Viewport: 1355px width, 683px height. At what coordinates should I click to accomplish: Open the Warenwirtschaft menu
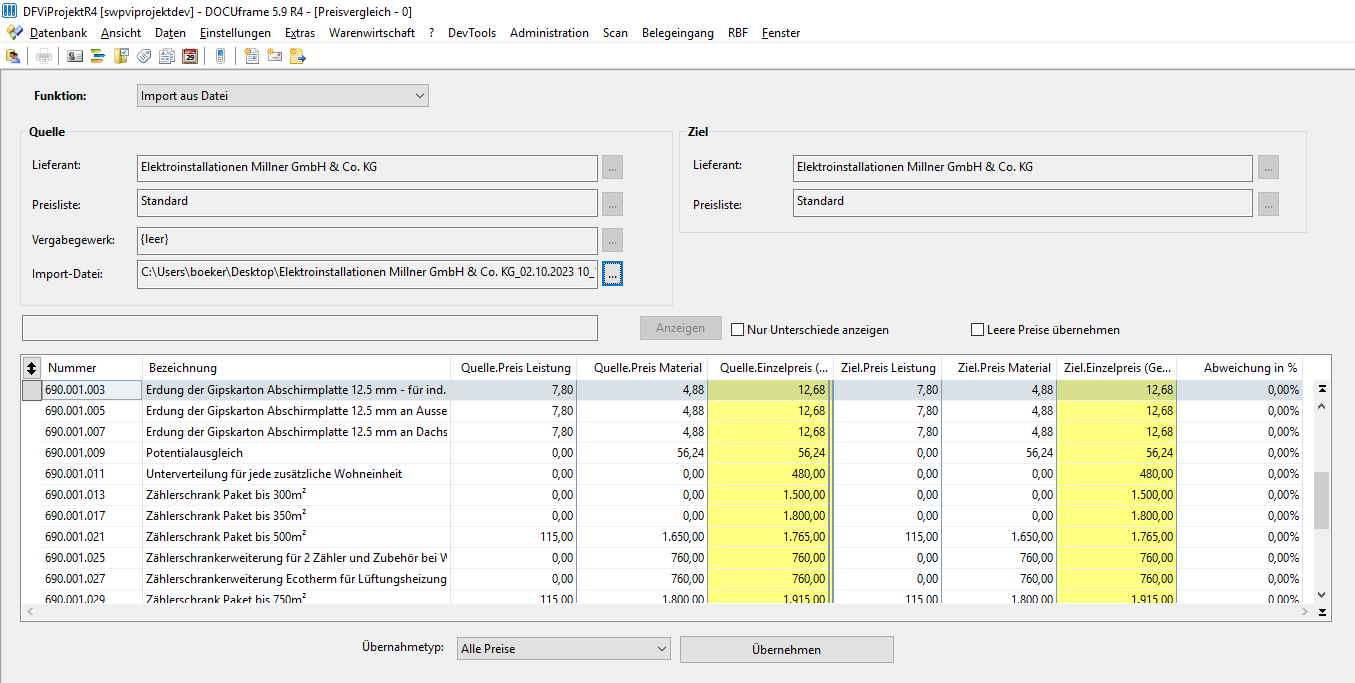(x=372, y=33)
